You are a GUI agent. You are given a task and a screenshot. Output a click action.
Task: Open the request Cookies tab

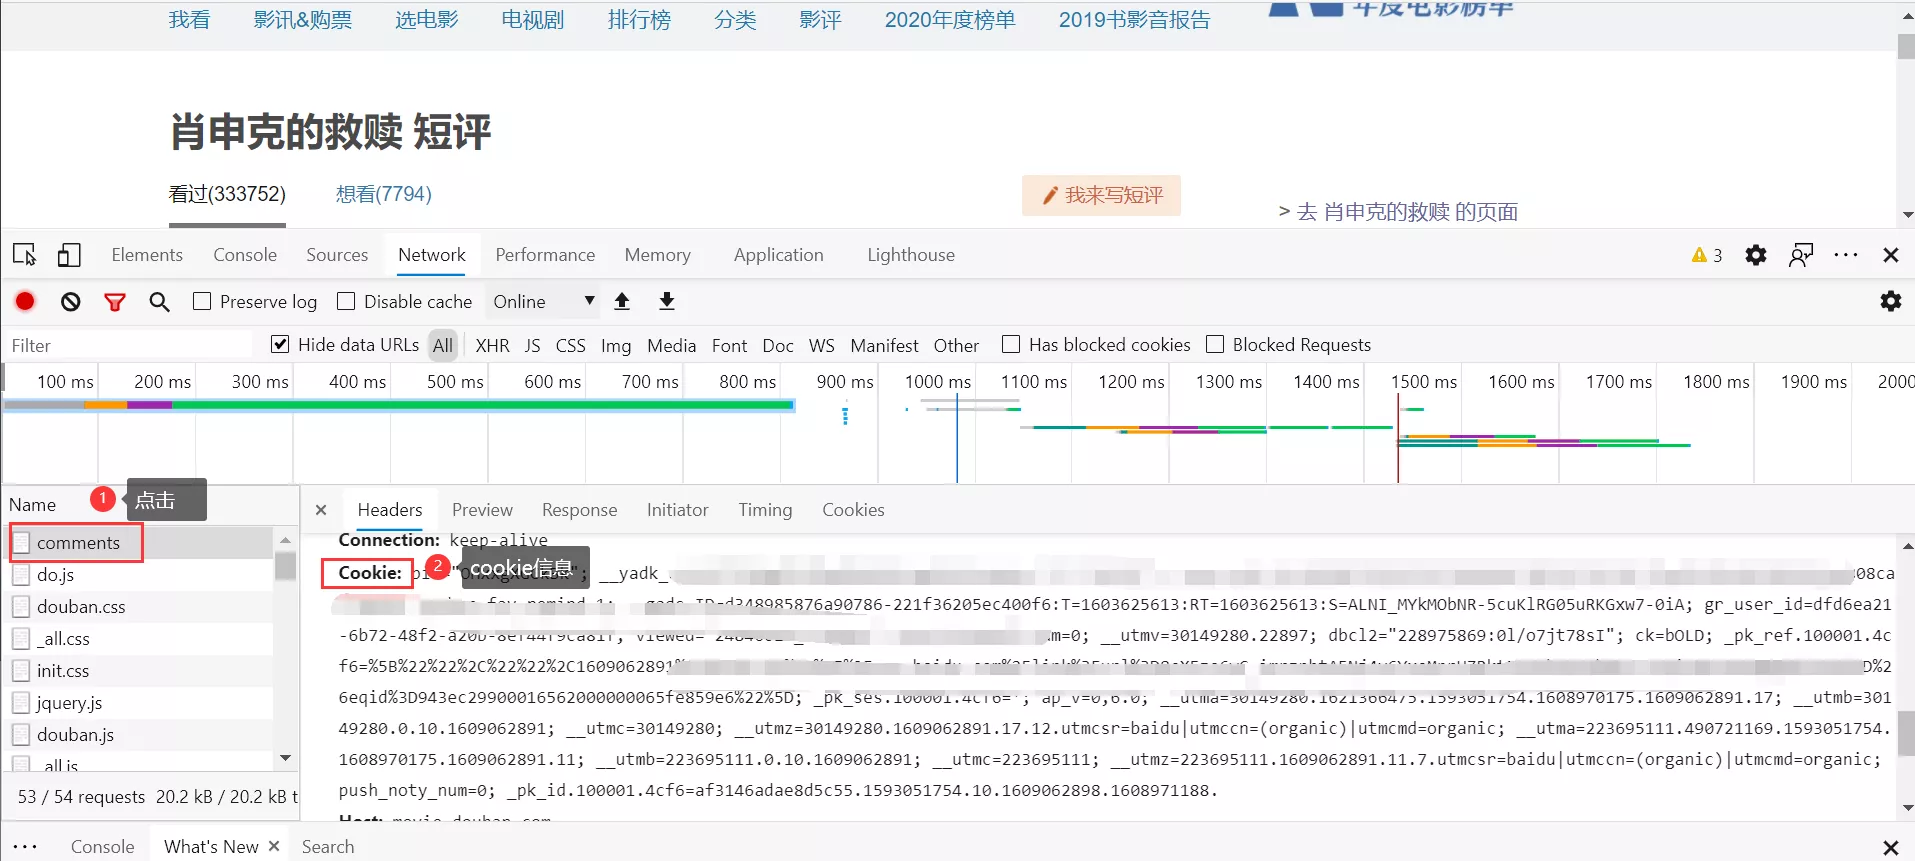[x=853, y=510]
